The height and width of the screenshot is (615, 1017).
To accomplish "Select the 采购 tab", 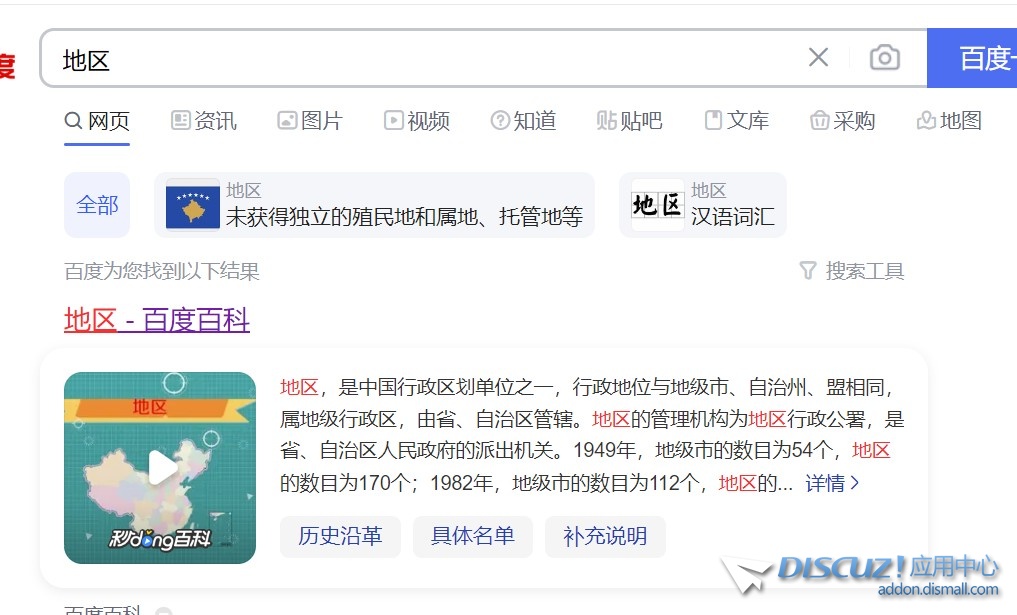I will pos(843,121).
